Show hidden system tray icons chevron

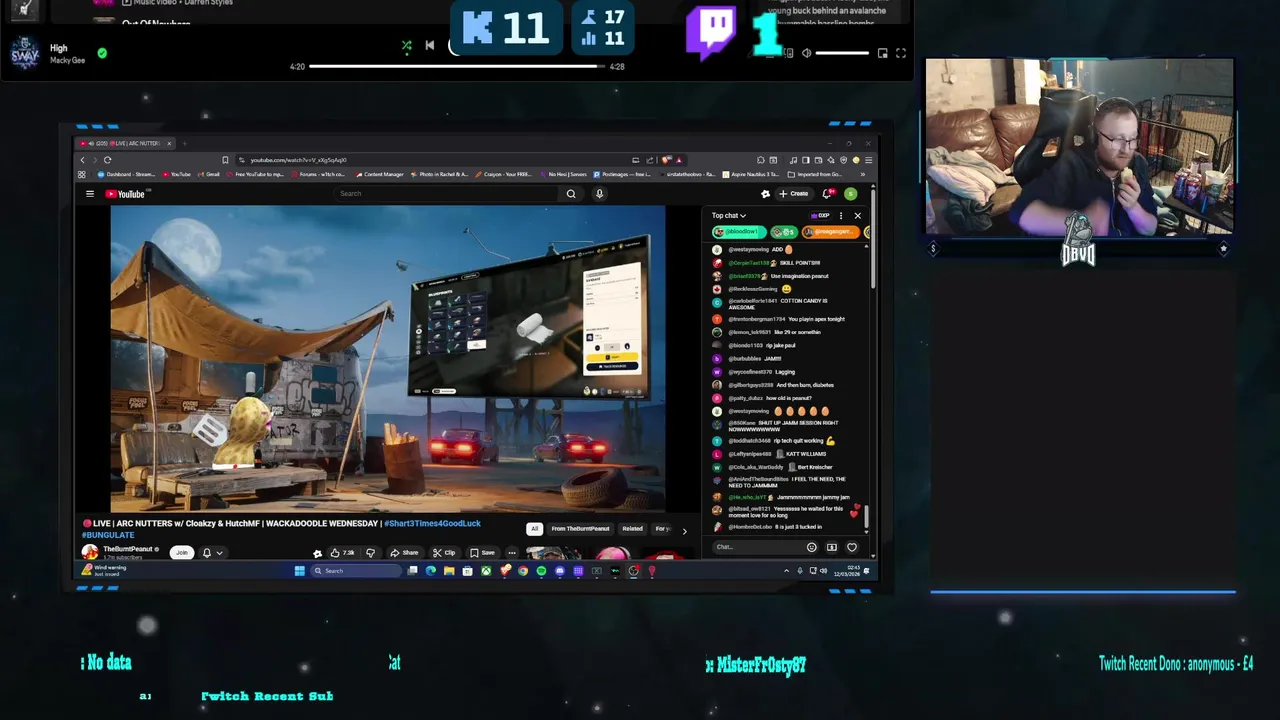[786, 571]
